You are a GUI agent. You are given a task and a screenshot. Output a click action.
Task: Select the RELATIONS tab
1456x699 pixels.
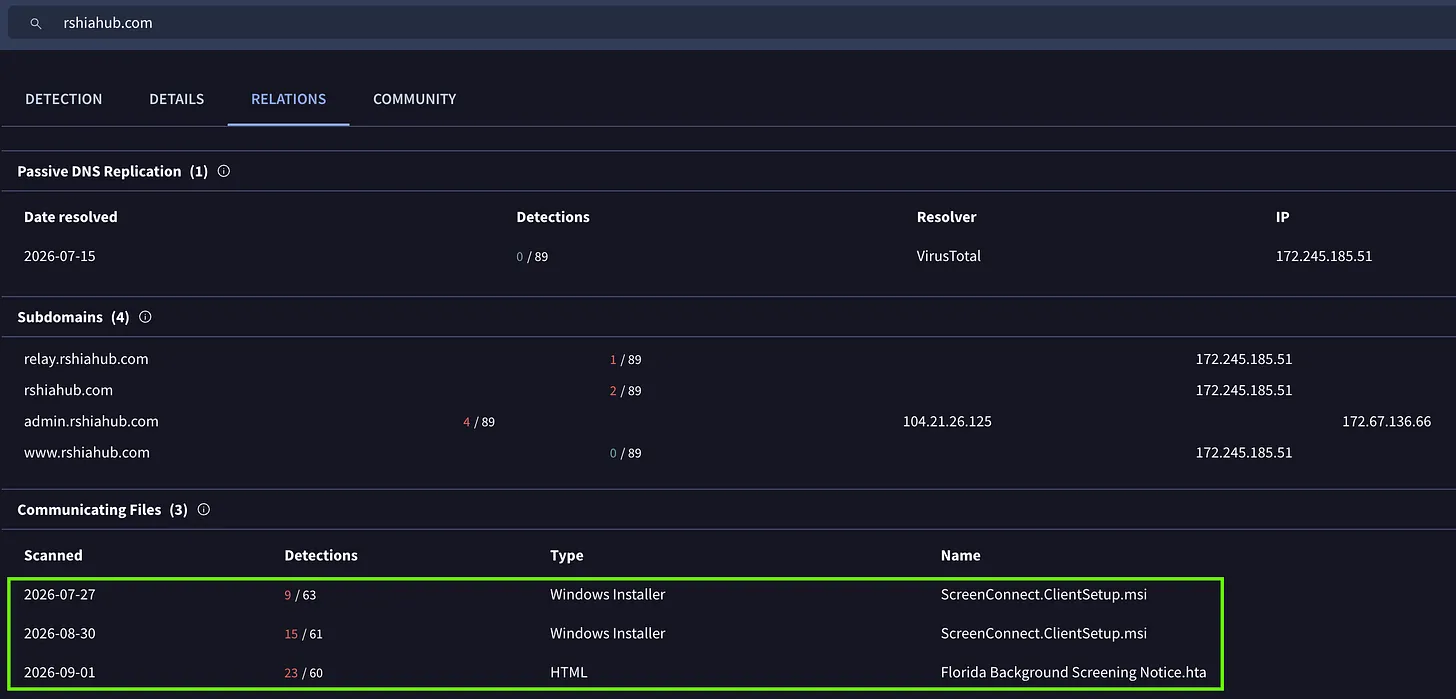(x=289, y=99)
